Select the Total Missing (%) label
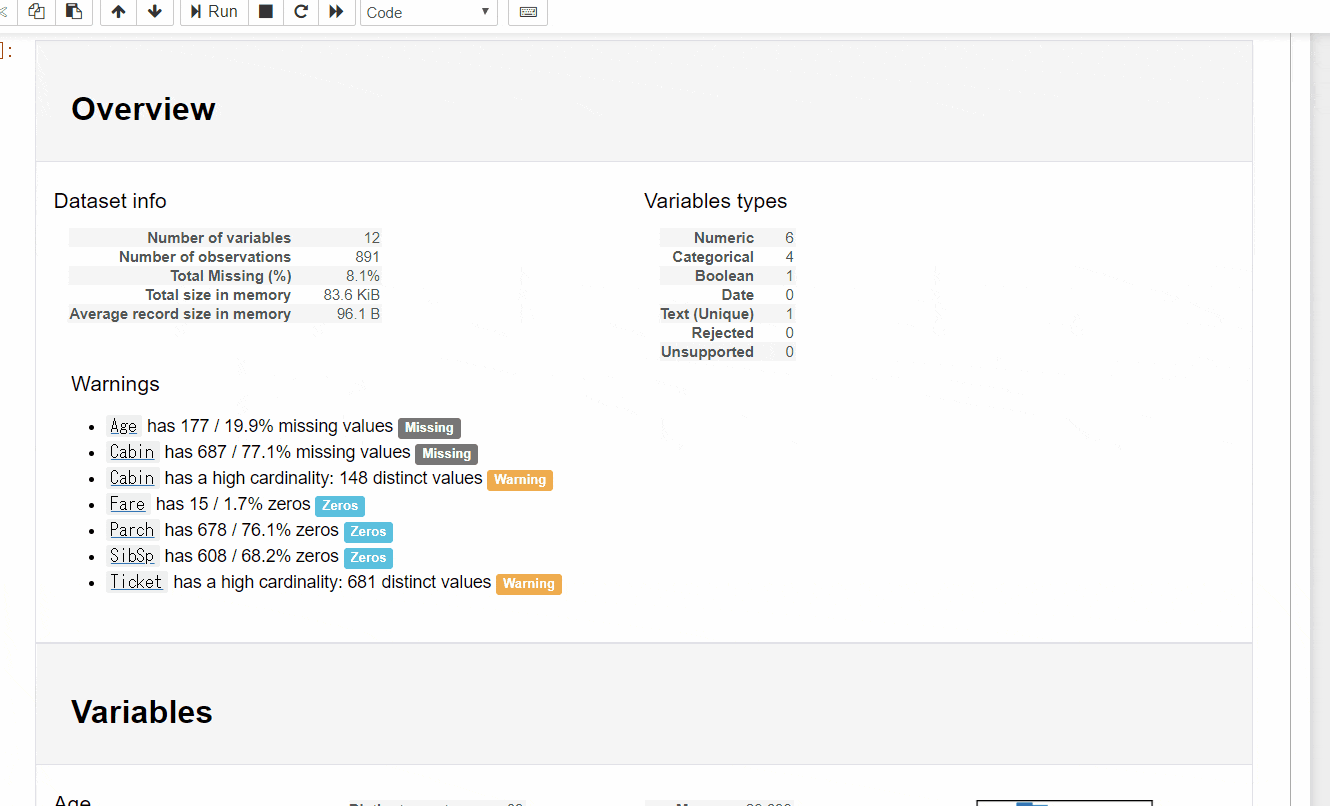The image size is (1330, 806). [231, 276]
